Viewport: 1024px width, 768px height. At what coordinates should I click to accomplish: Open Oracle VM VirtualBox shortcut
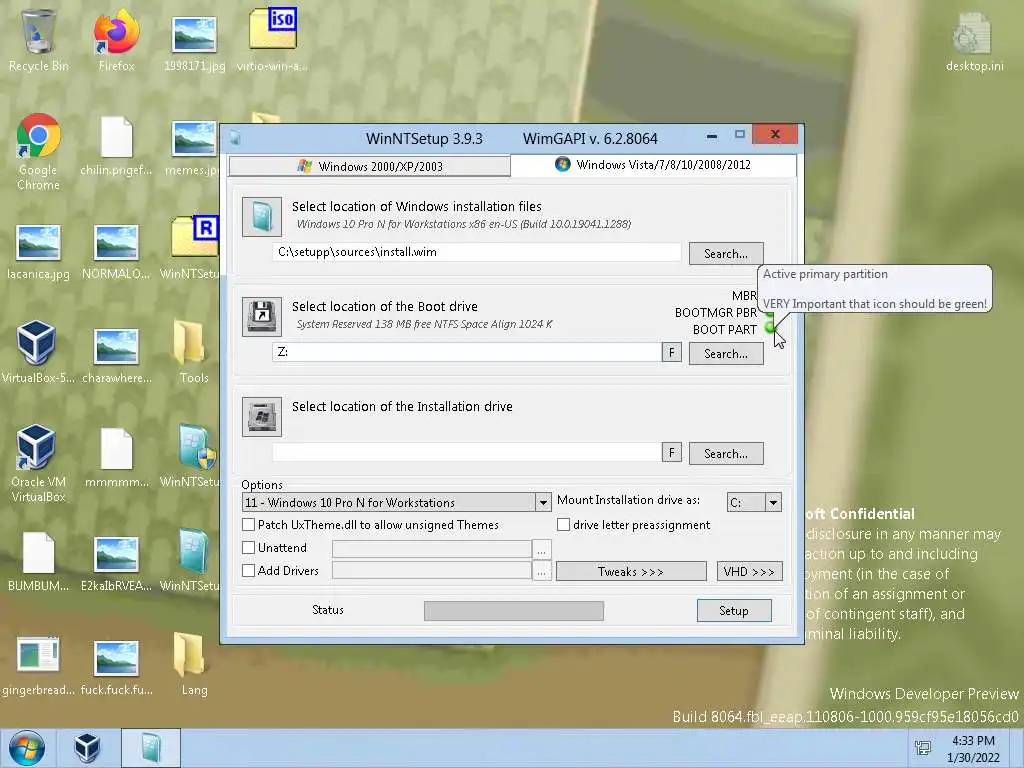(38, 462)
